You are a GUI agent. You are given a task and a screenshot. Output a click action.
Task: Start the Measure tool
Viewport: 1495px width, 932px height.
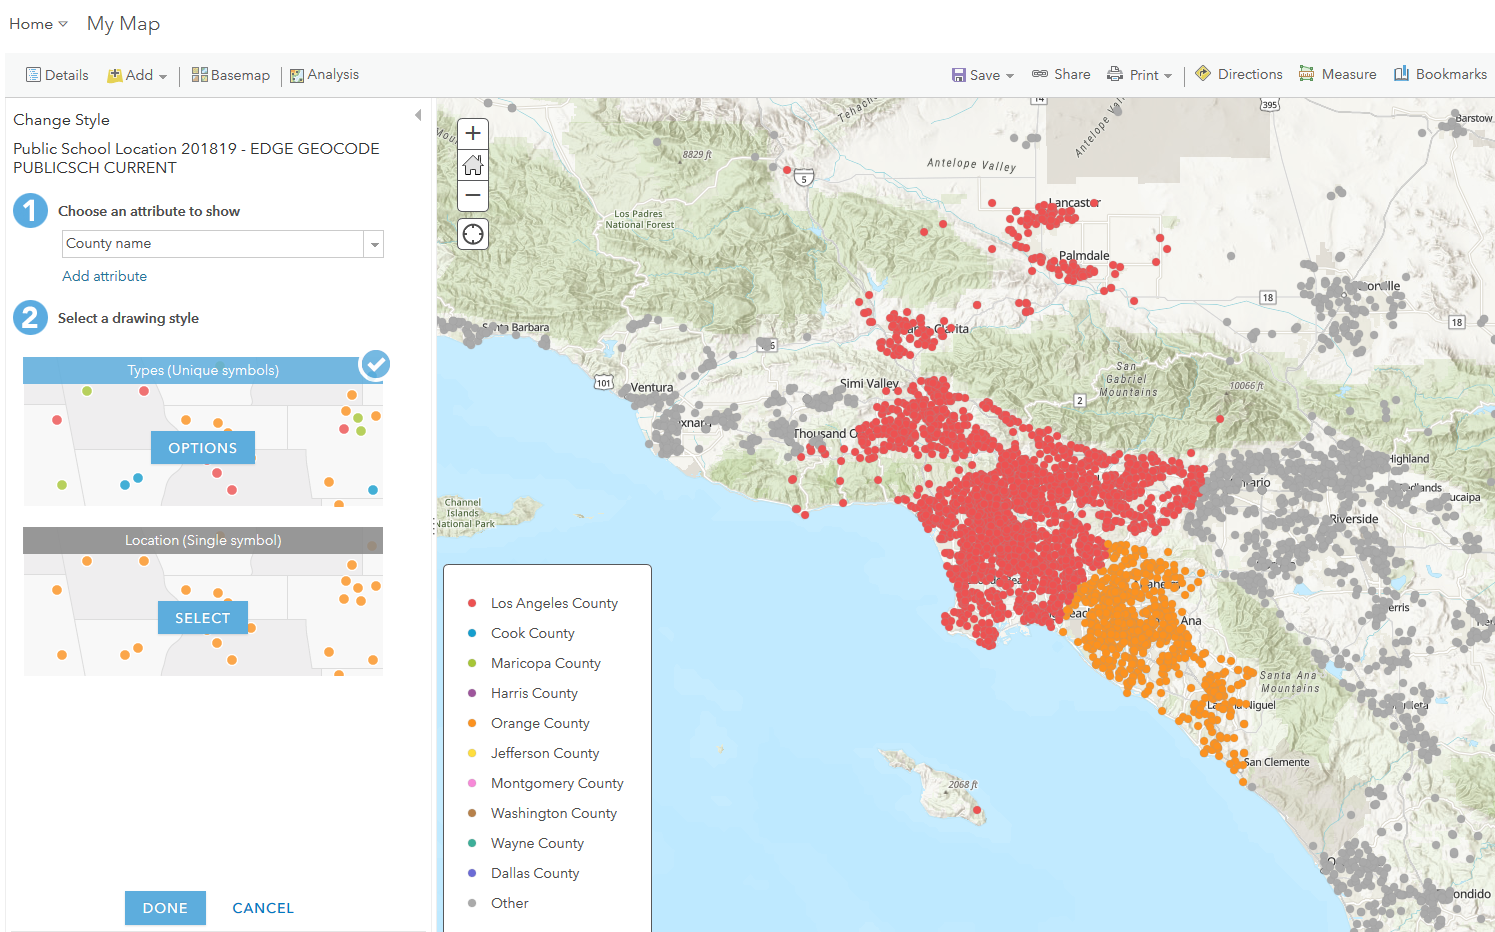click(1337, 73)
